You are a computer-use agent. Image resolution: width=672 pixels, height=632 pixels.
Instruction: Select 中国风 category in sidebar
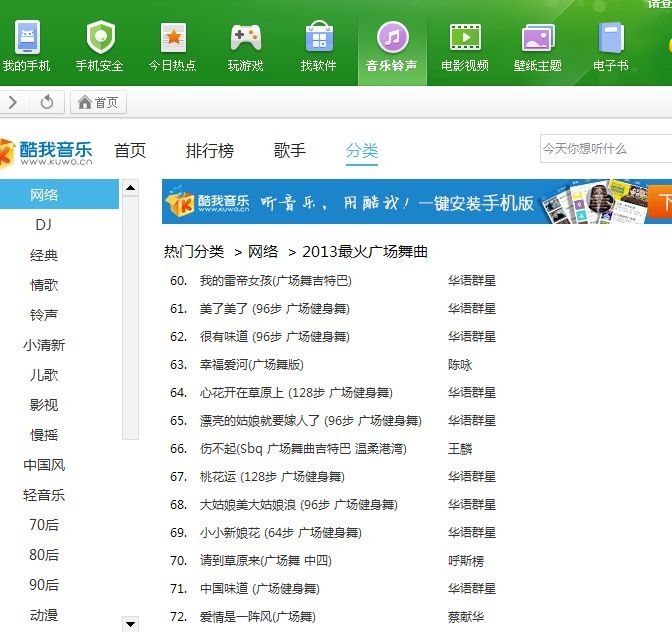[x=43, y=465]
